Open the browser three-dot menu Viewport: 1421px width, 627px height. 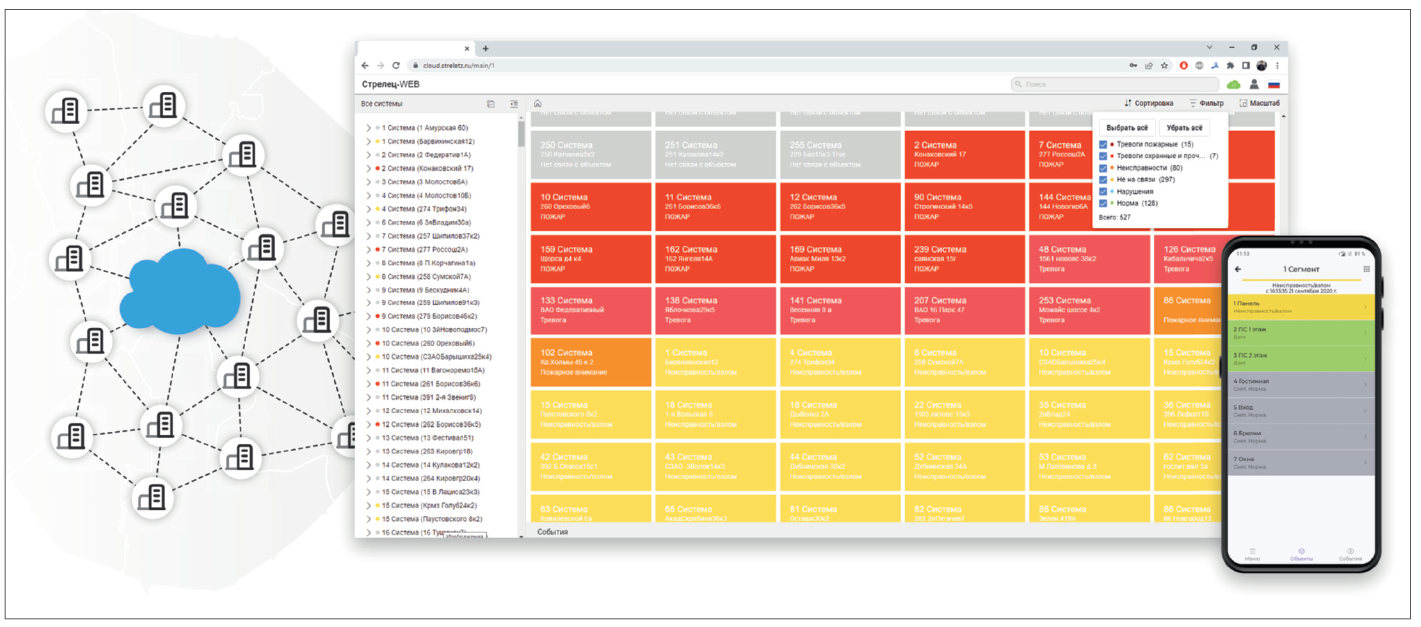1277,65
